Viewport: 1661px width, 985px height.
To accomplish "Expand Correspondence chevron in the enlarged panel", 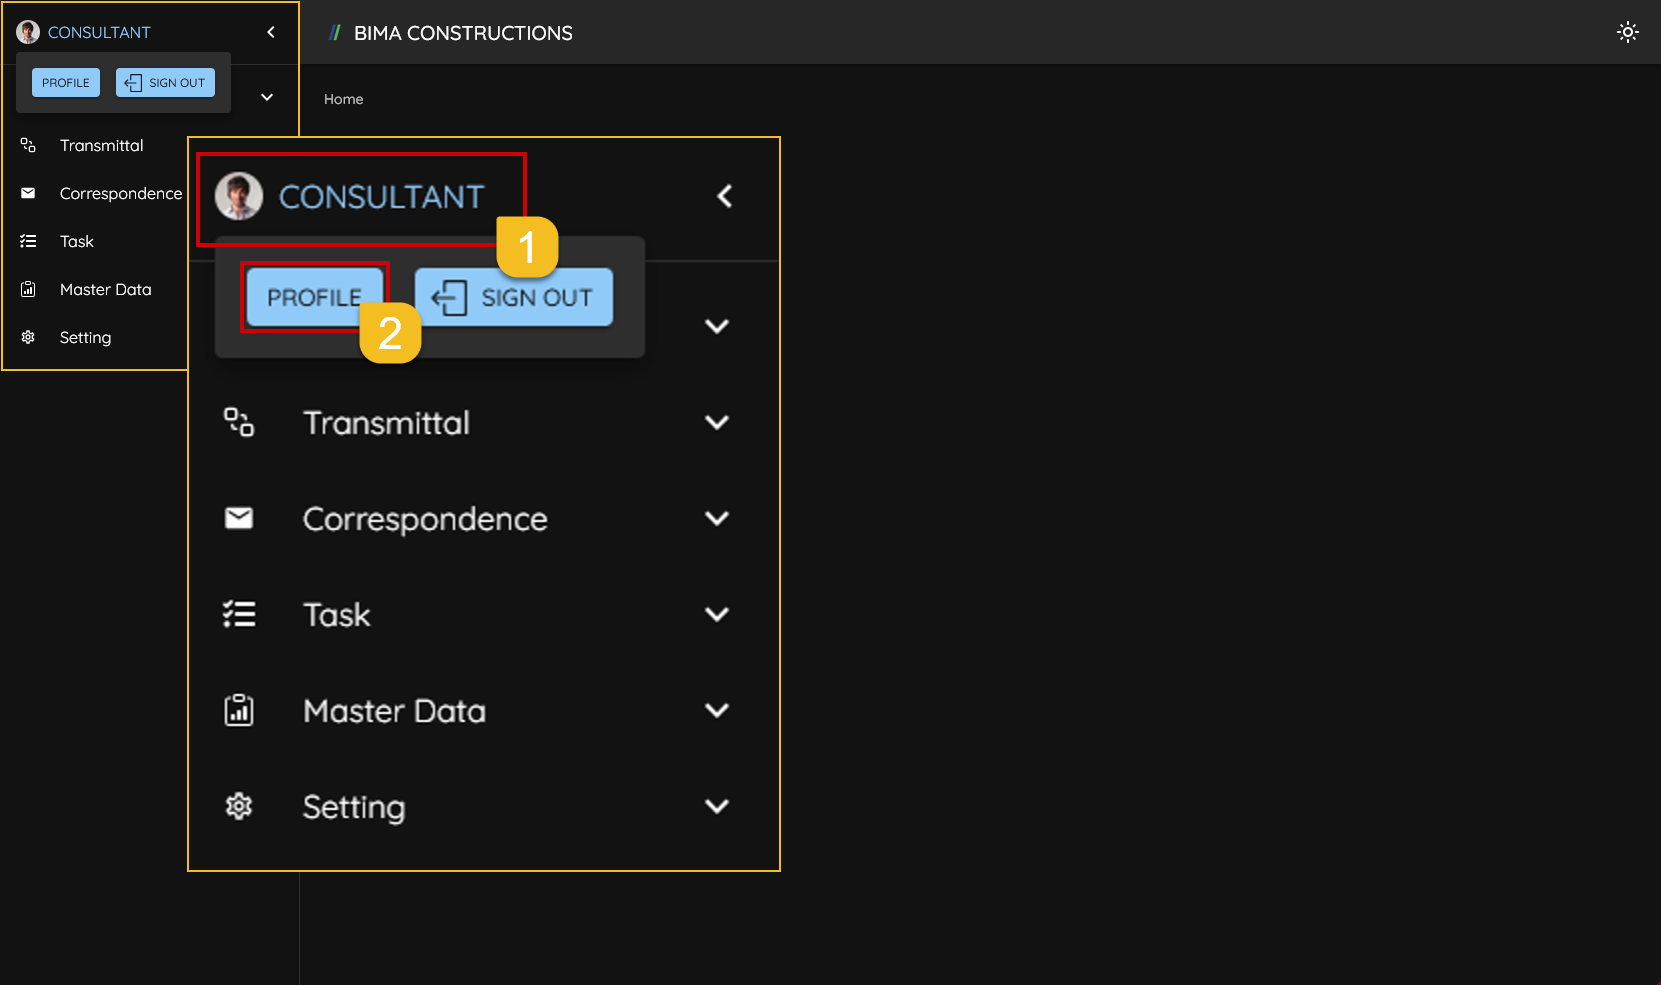I will coord(716,518).
